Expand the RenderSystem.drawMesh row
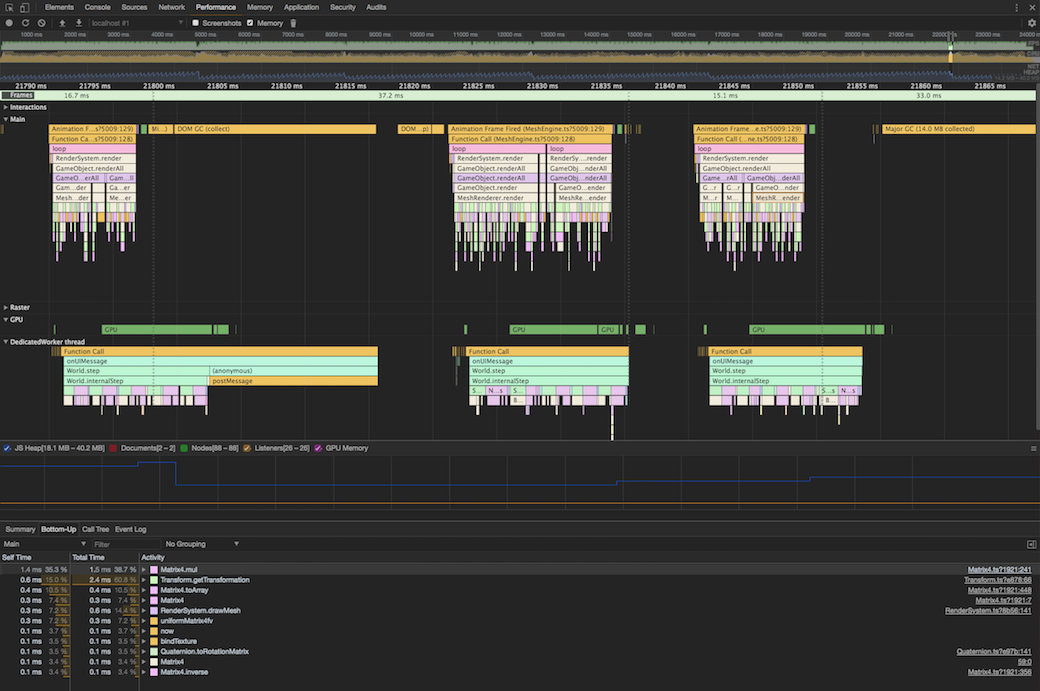 (x=144, y=611)
